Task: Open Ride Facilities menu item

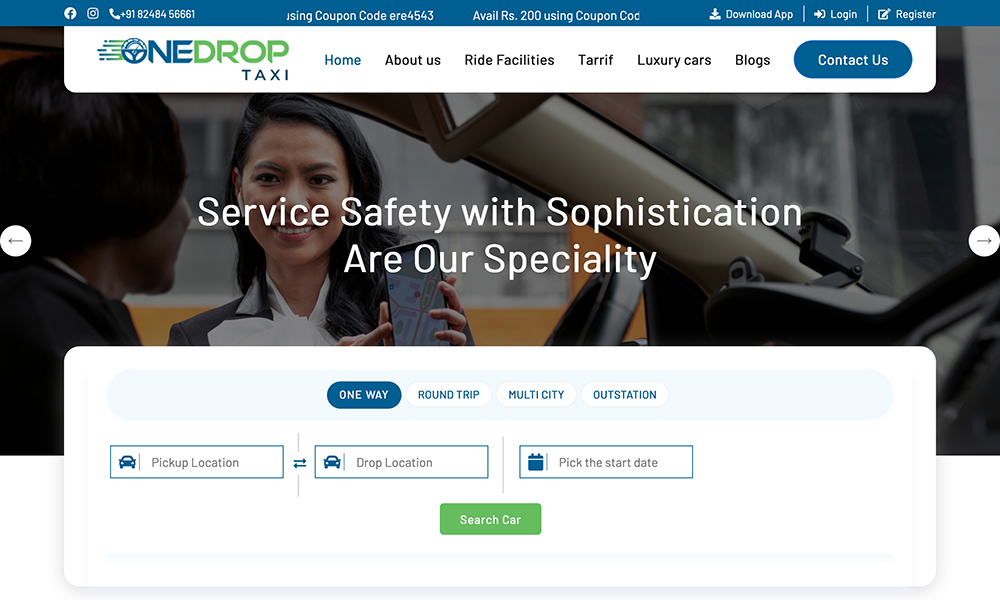Action: point(510,60)
